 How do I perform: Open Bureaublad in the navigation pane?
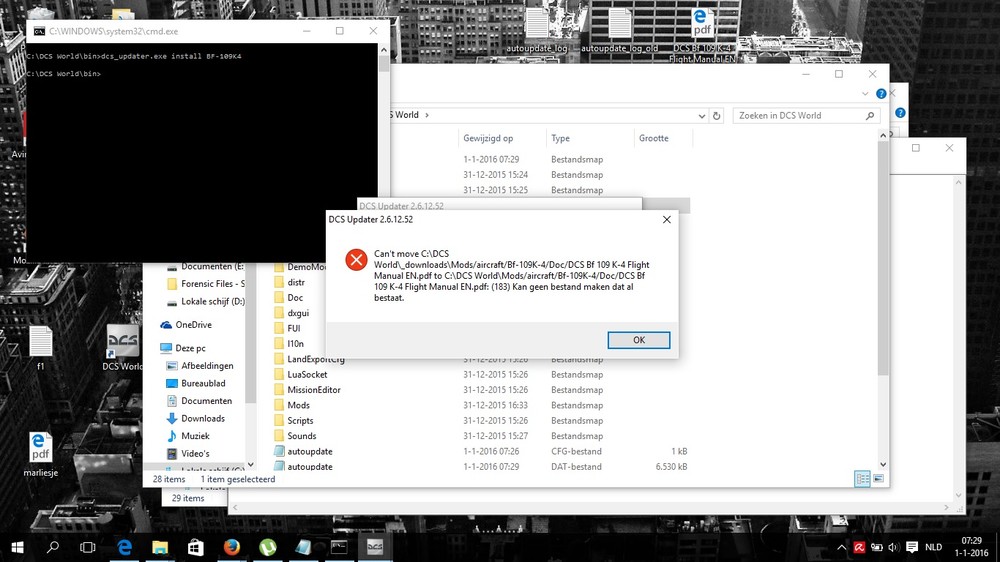[196, 383]
